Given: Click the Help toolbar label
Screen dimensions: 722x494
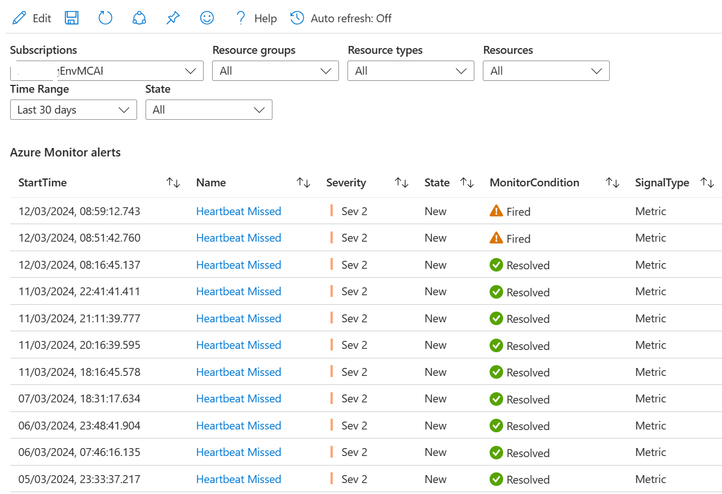Looking at the screenshot, I should 266,18.
